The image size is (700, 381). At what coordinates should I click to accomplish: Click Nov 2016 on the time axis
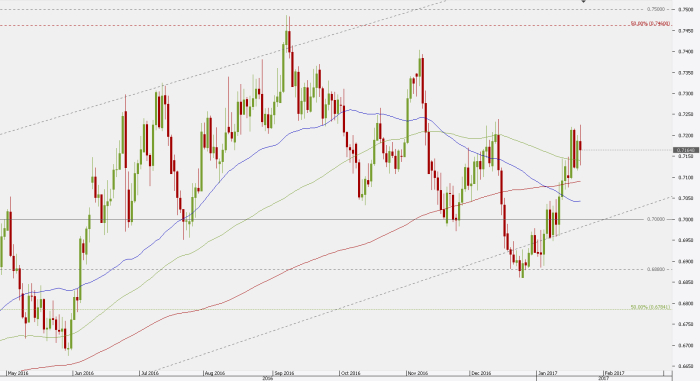pyautogui.click(x=418, y=373)
